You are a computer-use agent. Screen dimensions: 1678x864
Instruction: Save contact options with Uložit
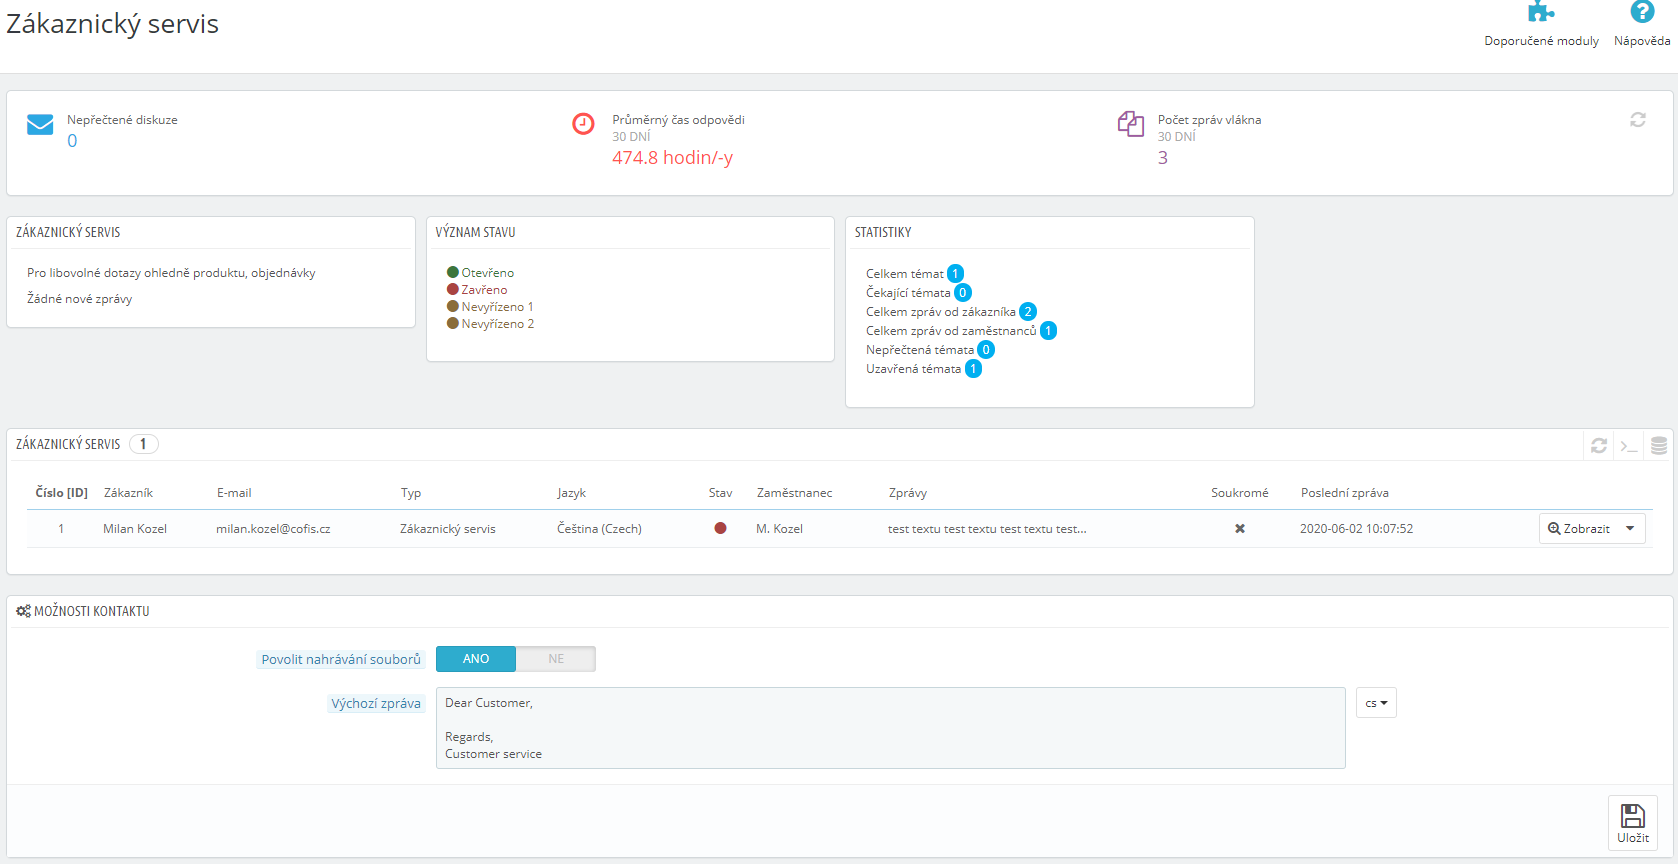click(x=1633, y=823)
